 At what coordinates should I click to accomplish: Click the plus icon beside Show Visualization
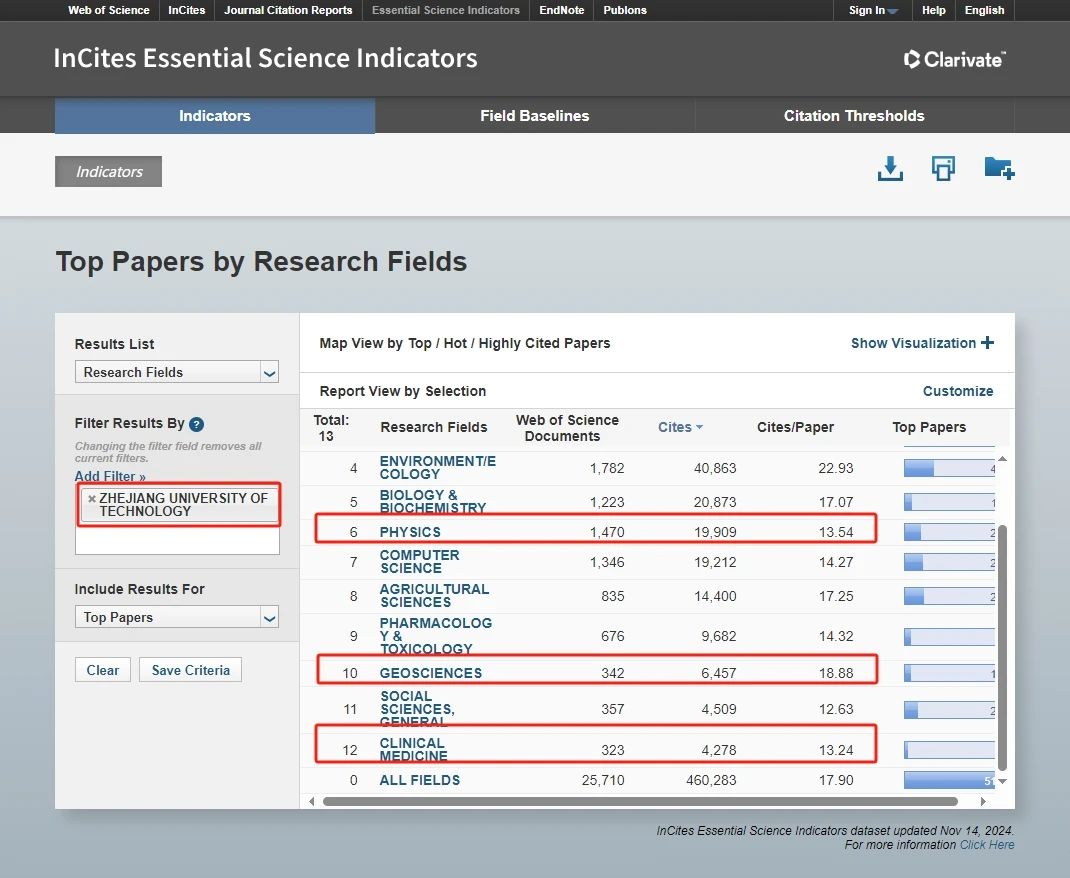point(987,342)
